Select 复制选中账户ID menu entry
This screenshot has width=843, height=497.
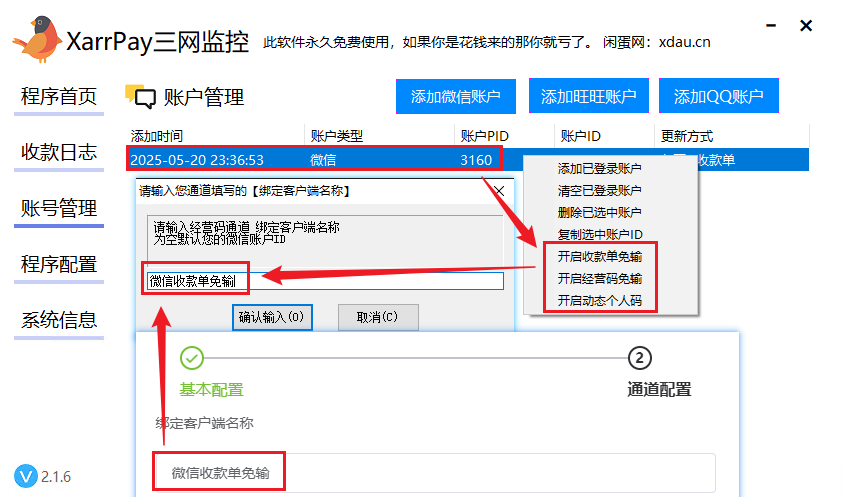(600, 235)
